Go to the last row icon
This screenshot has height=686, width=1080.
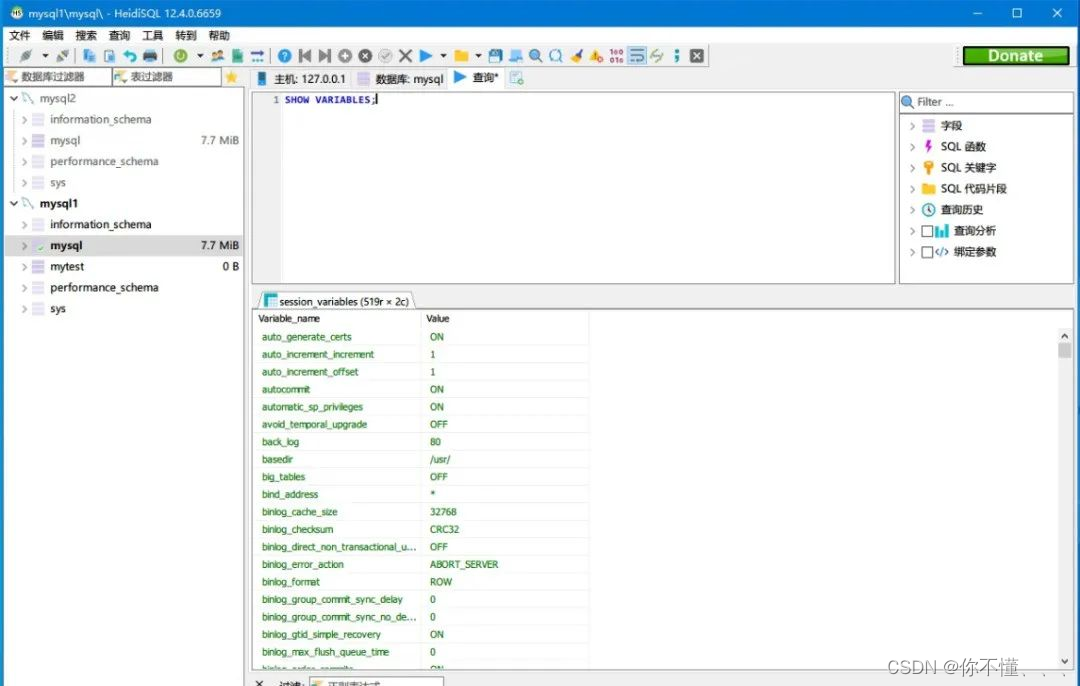pos(324,56)
